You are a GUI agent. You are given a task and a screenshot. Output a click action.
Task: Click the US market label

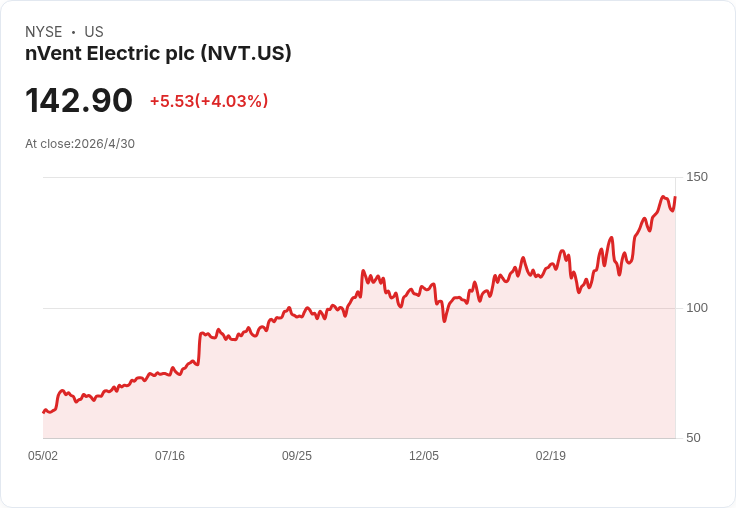click(94, 32)
